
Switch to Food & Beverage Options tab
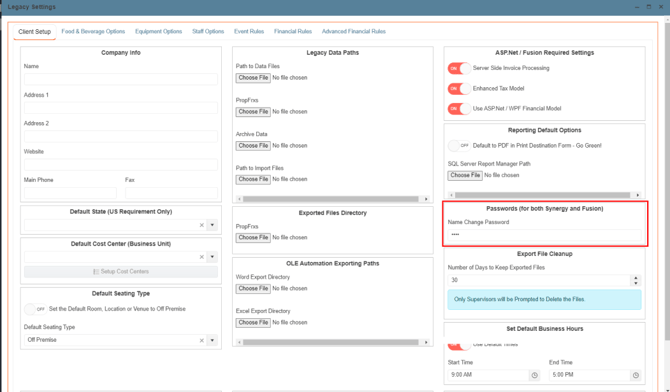(x=93, y=31)
